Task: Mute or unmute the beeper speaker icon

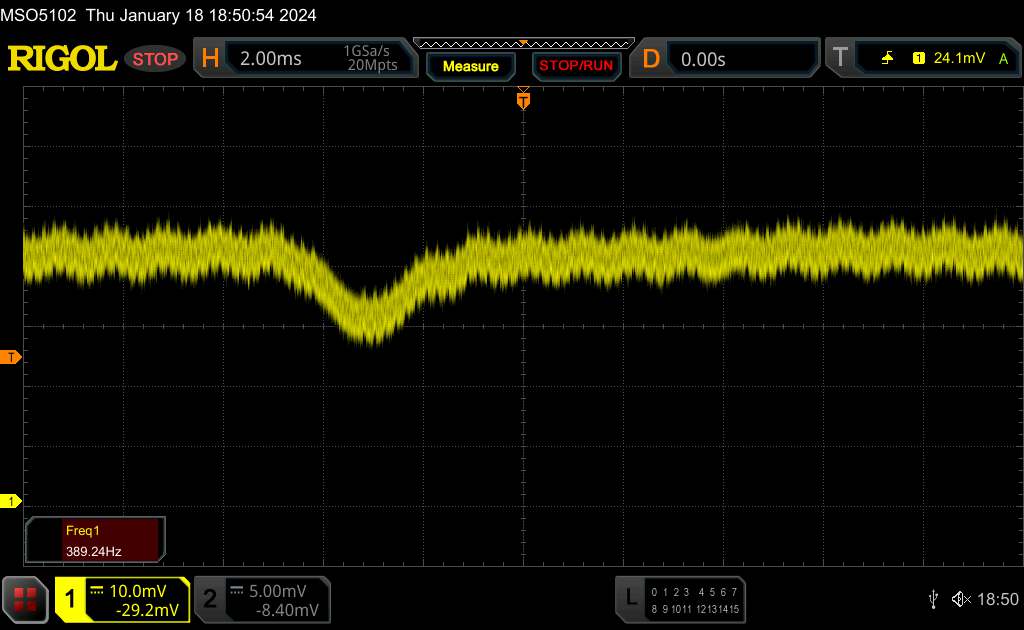Action: [x=961, y=598]
